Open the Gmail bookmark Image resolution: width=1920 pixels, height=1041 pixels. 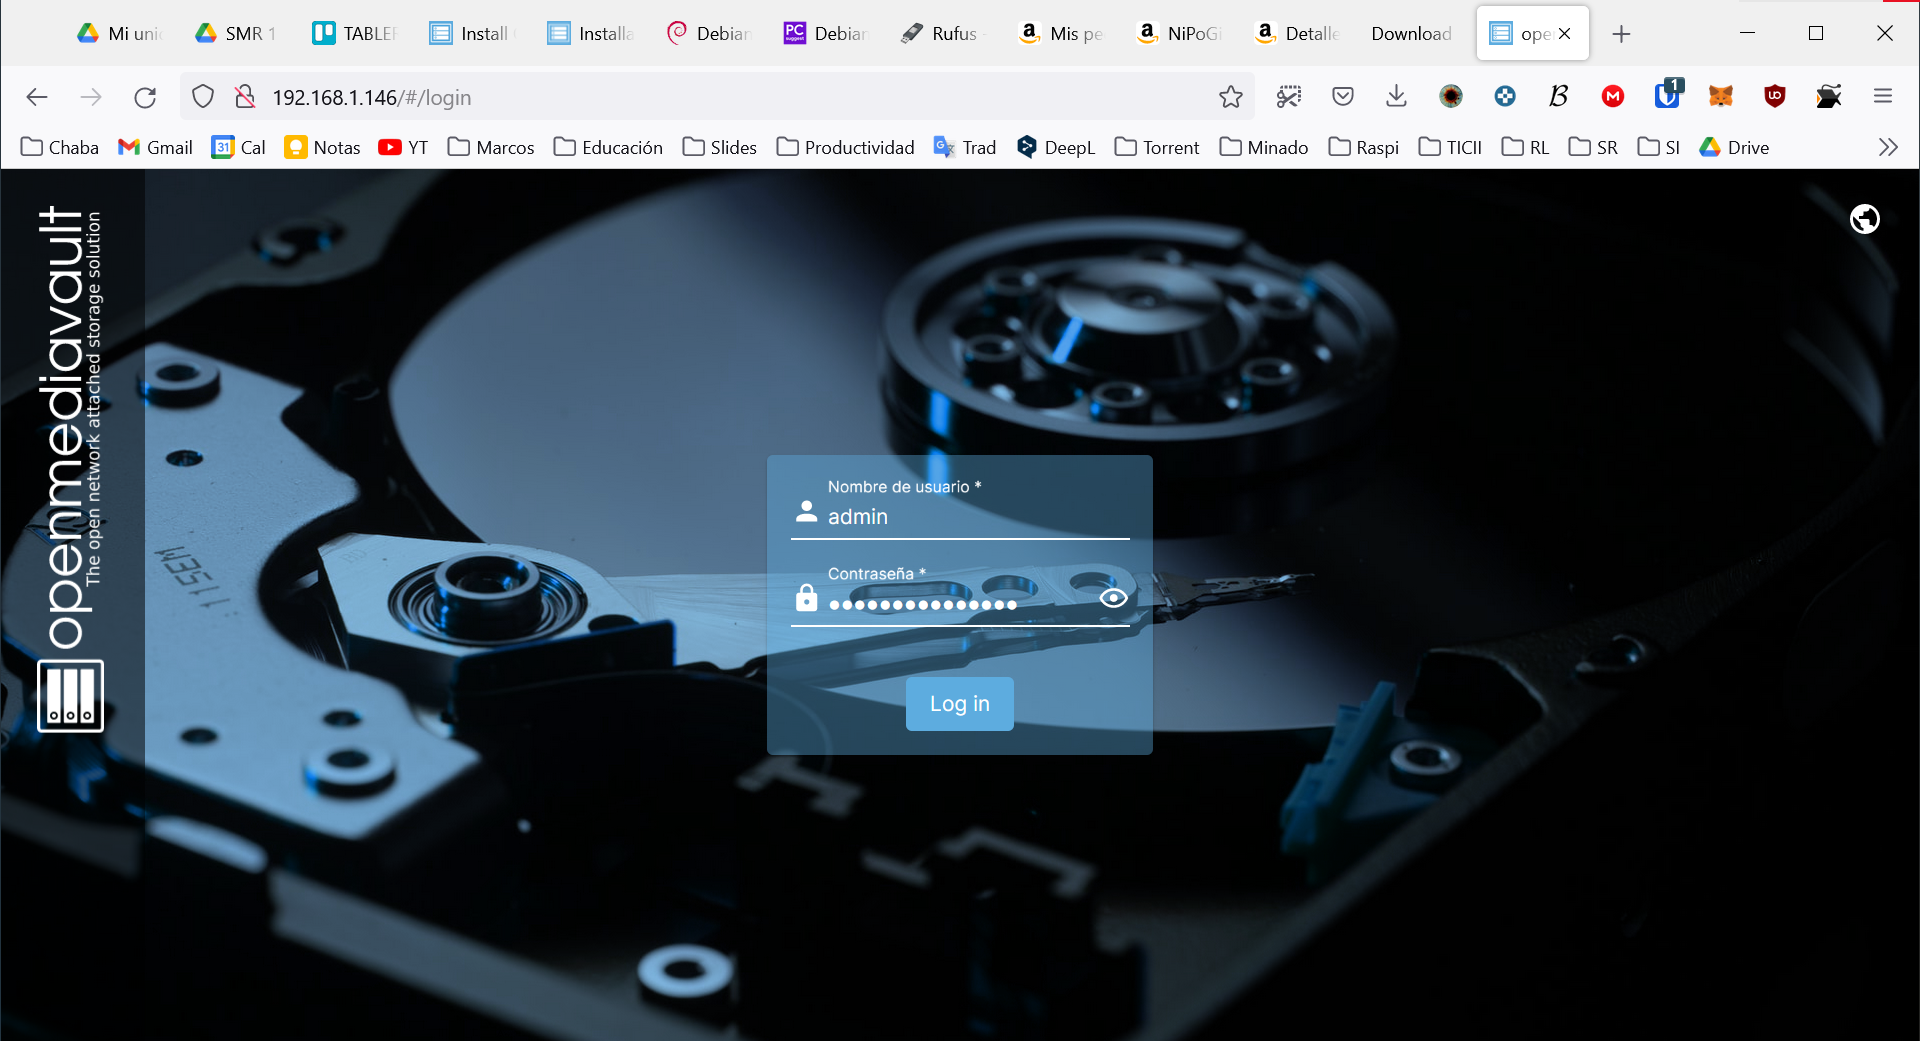tap(154, 147)
